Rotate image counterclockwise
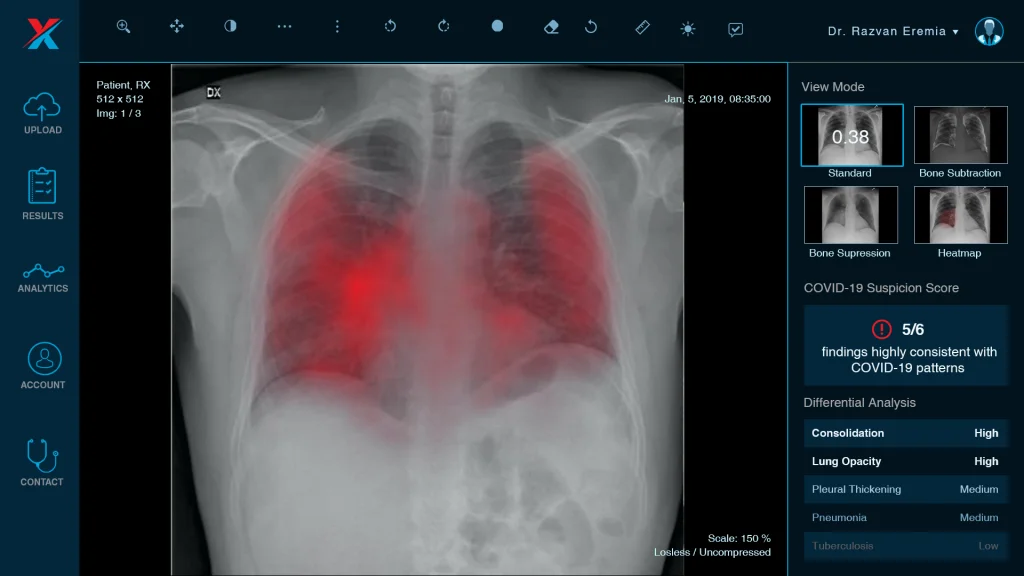The width and height of the screenshot is (1024, 576). (x=391, y=26)
